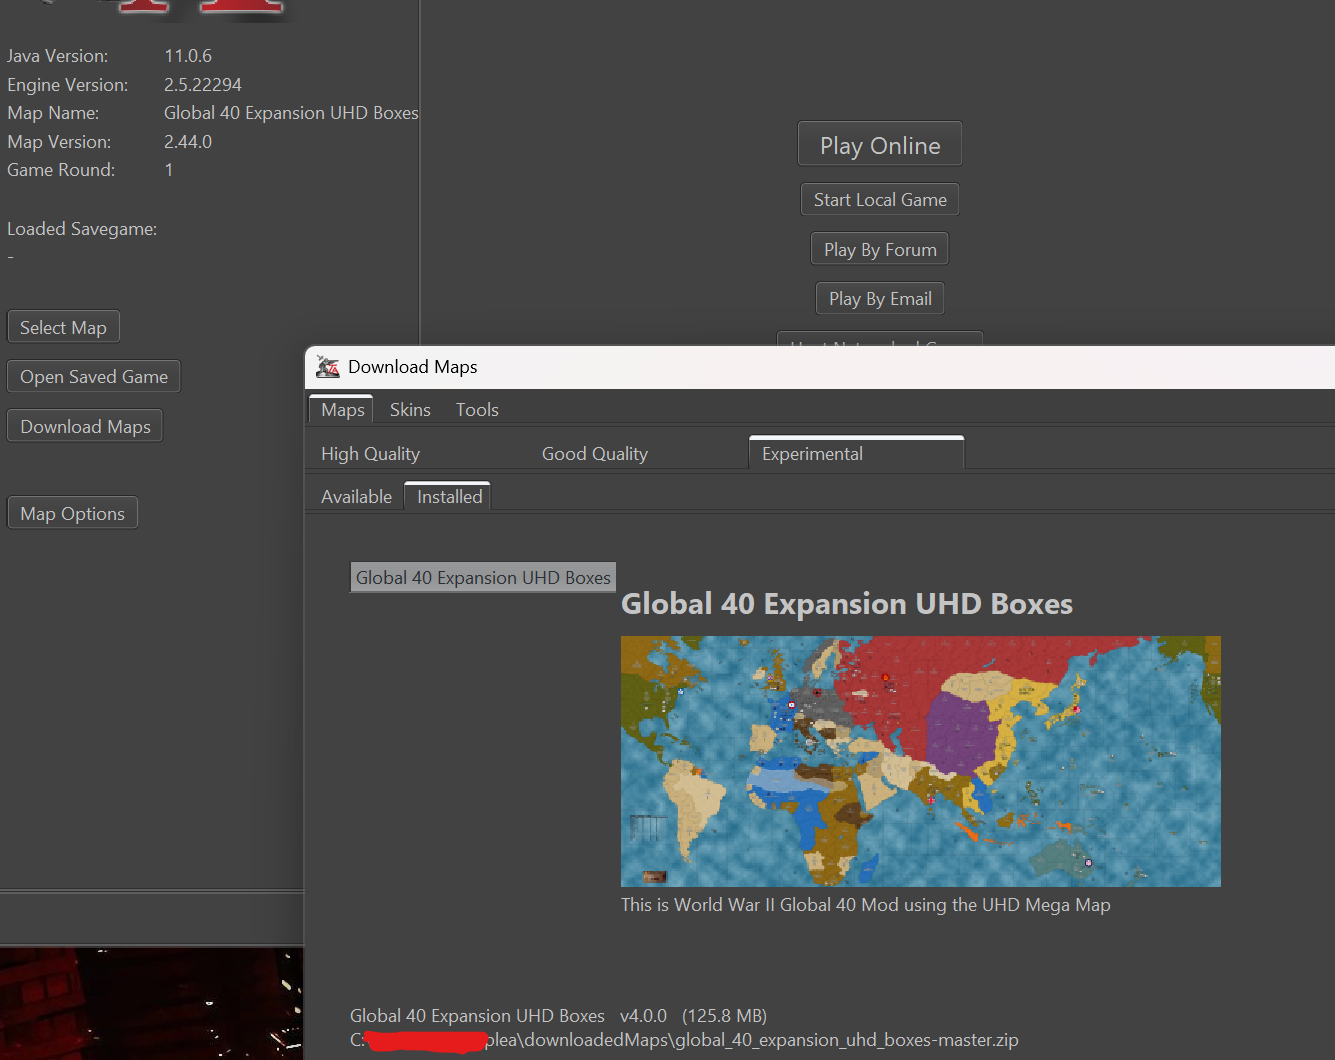The image size is (1335, 1060).
Task: Switch to the Maps tab
Action: (342, 410)
